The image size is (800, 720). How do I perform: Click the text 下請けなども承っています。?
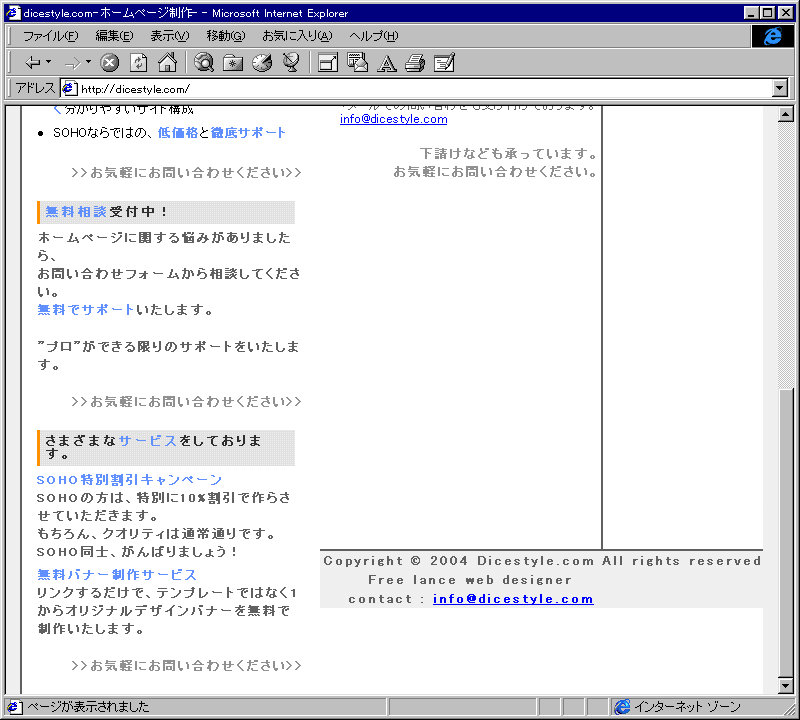(x=508, y=153)
